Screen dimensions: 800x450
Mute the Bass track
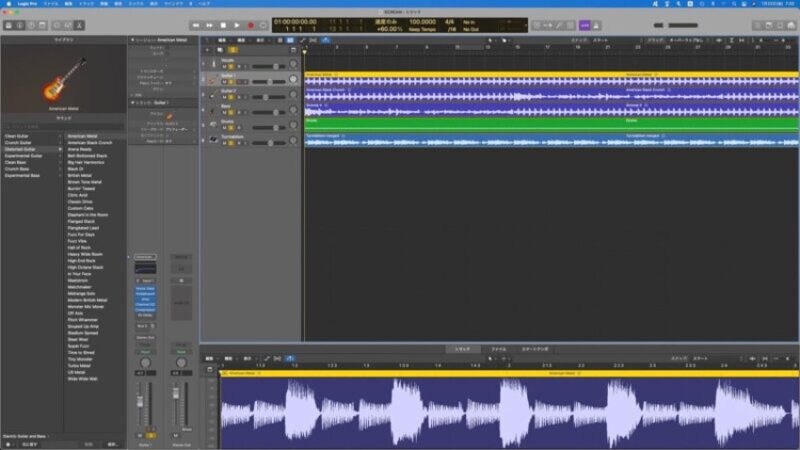(225, 113)
